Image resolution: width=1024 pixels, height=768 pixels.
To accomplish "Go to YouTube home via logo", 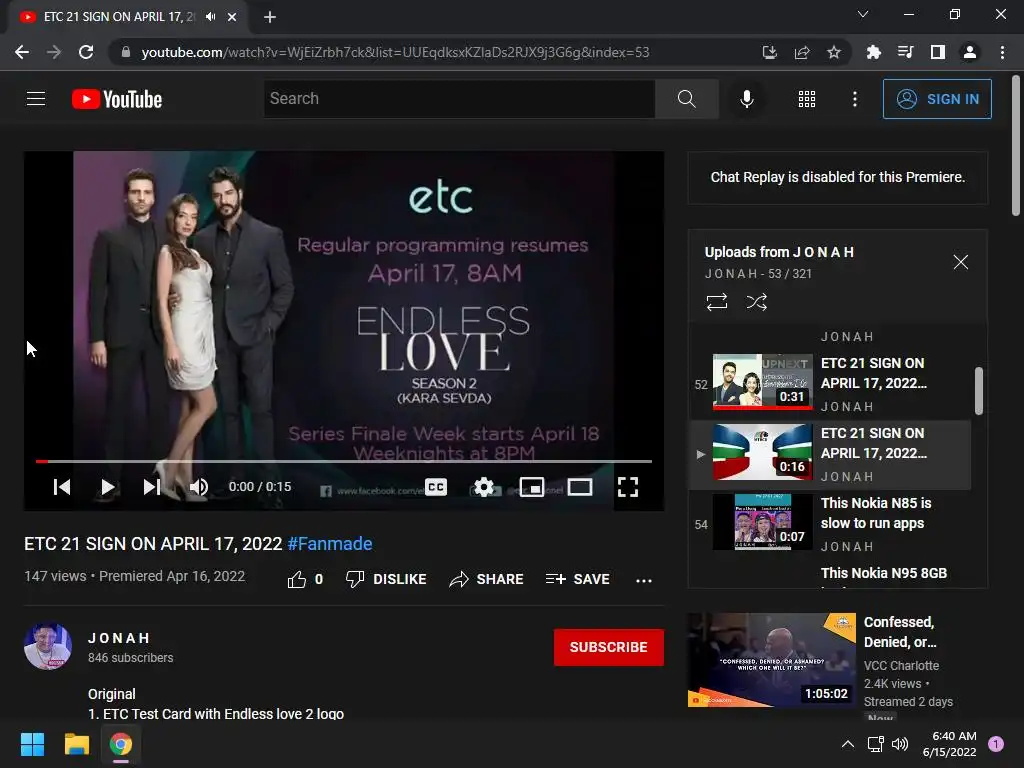I will pos(117,99).
